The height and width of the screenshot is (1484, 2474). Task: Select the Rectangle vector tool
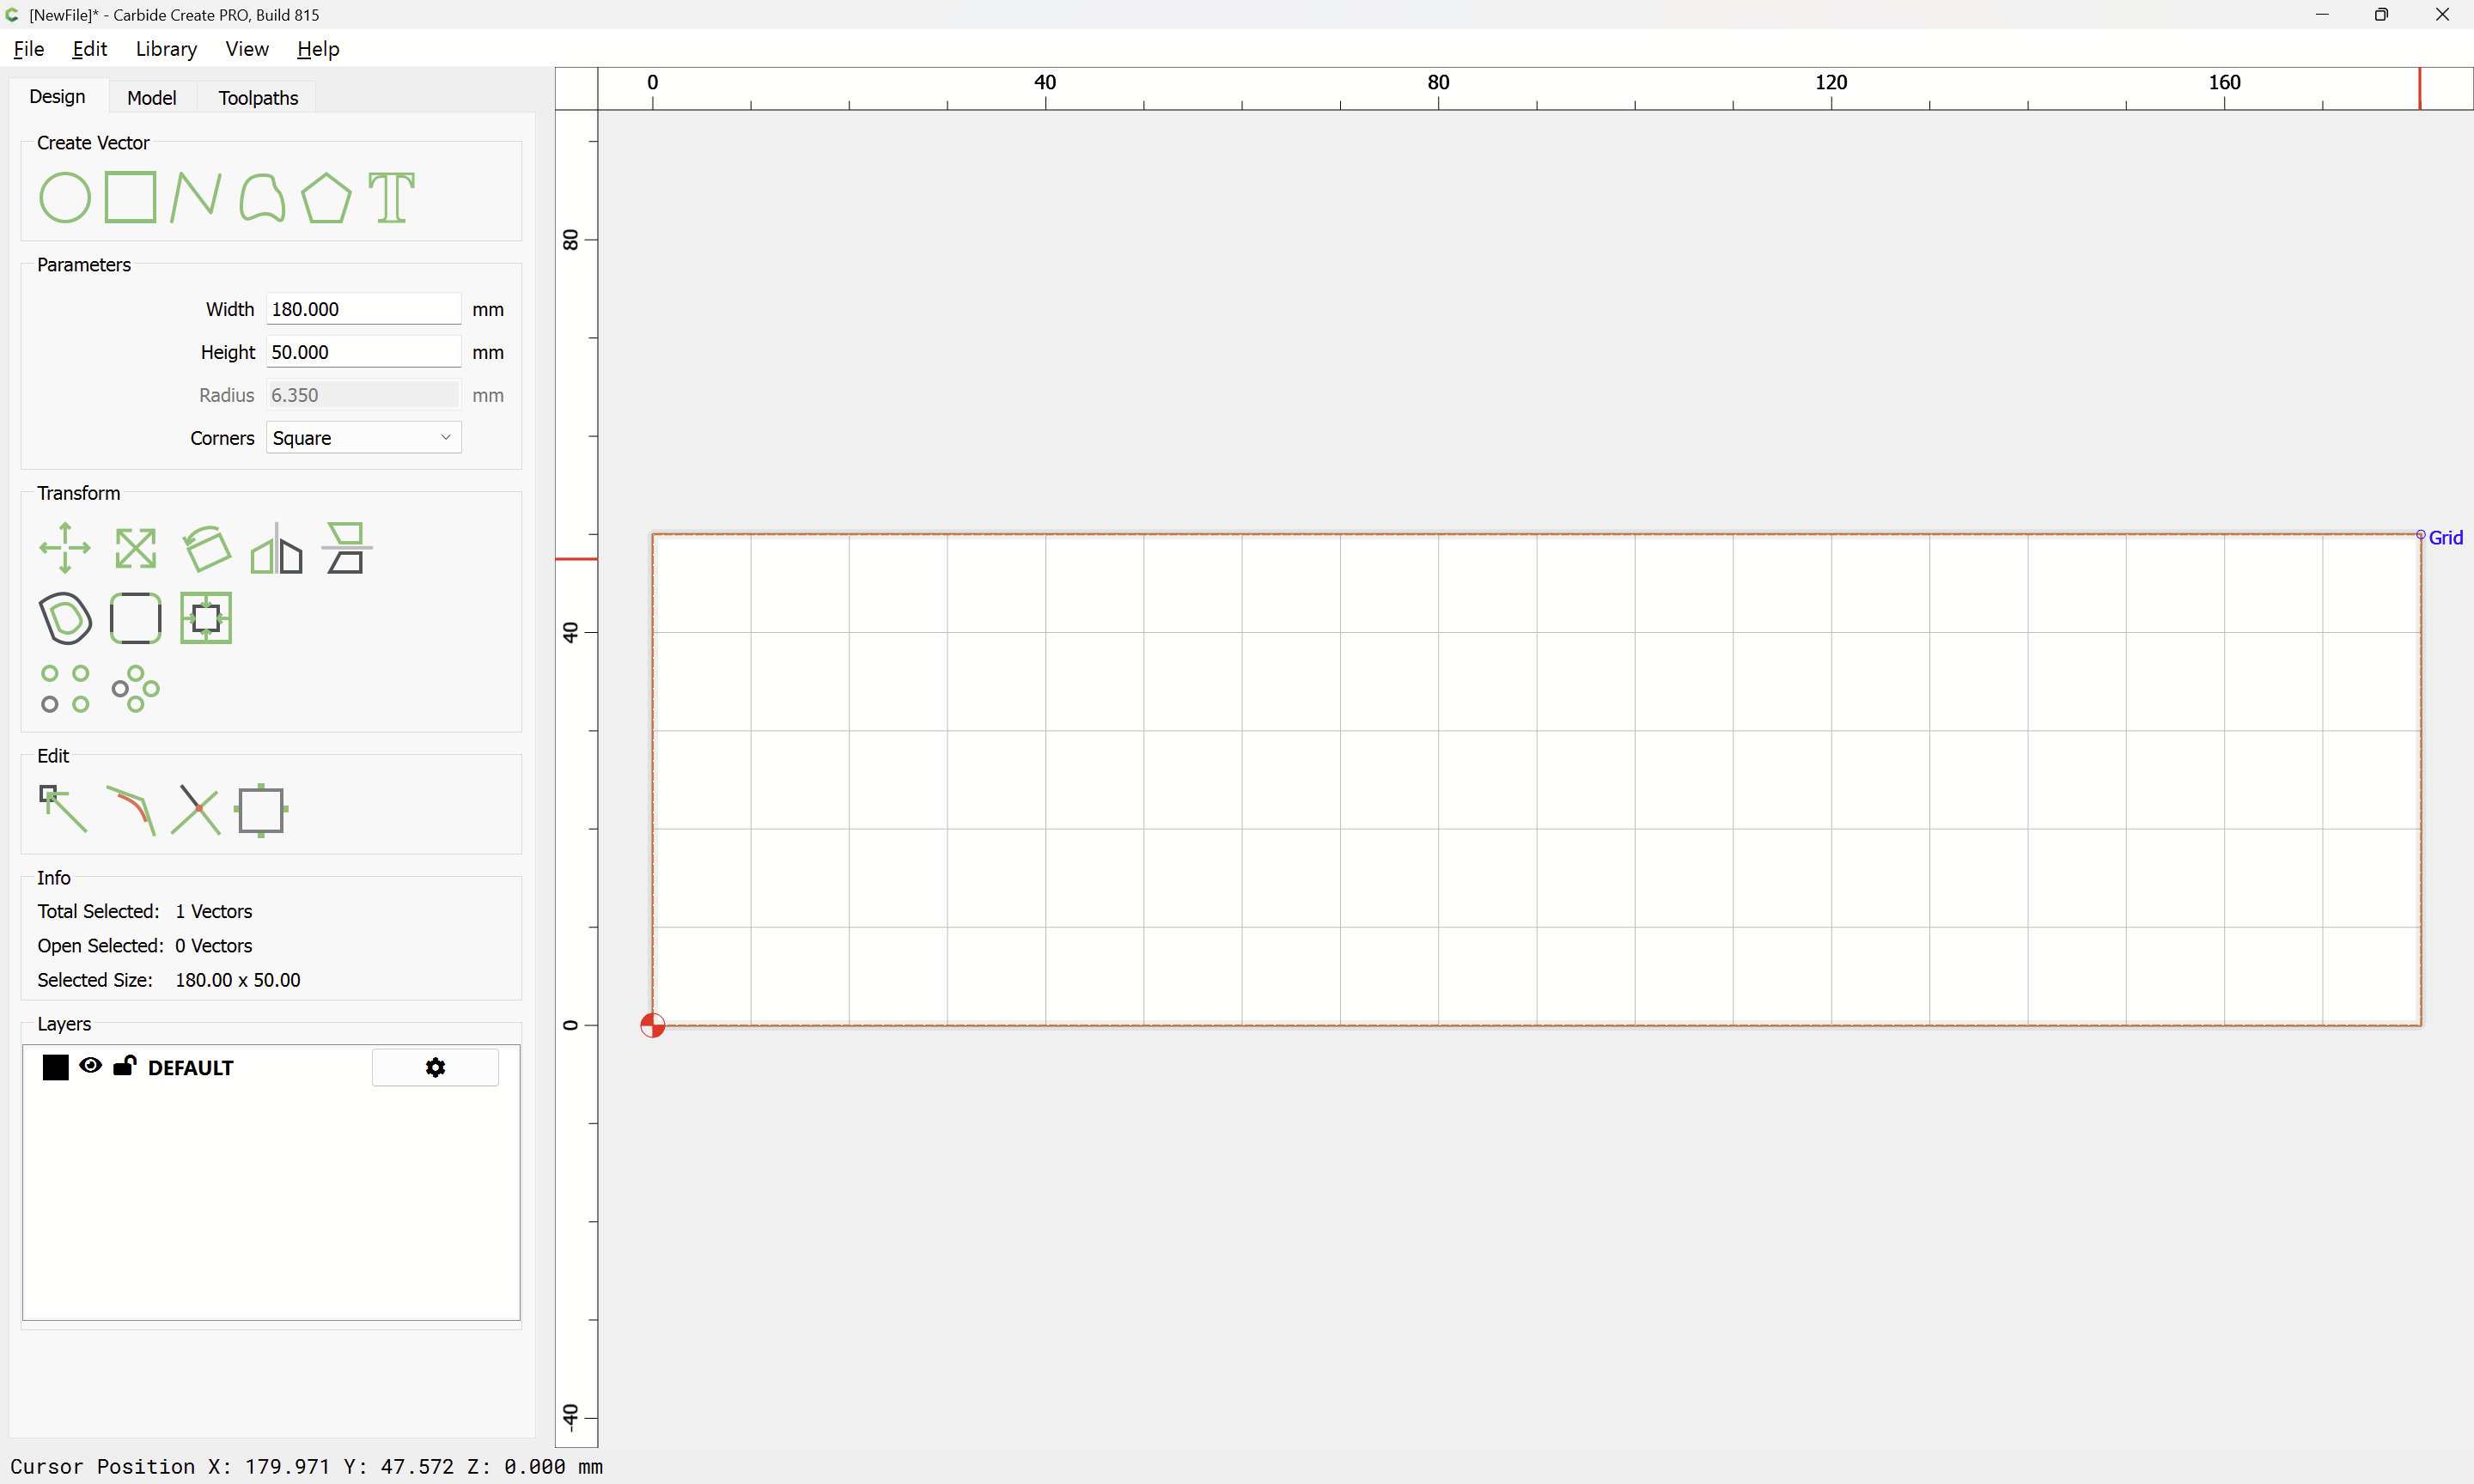[x=130, y=197]
